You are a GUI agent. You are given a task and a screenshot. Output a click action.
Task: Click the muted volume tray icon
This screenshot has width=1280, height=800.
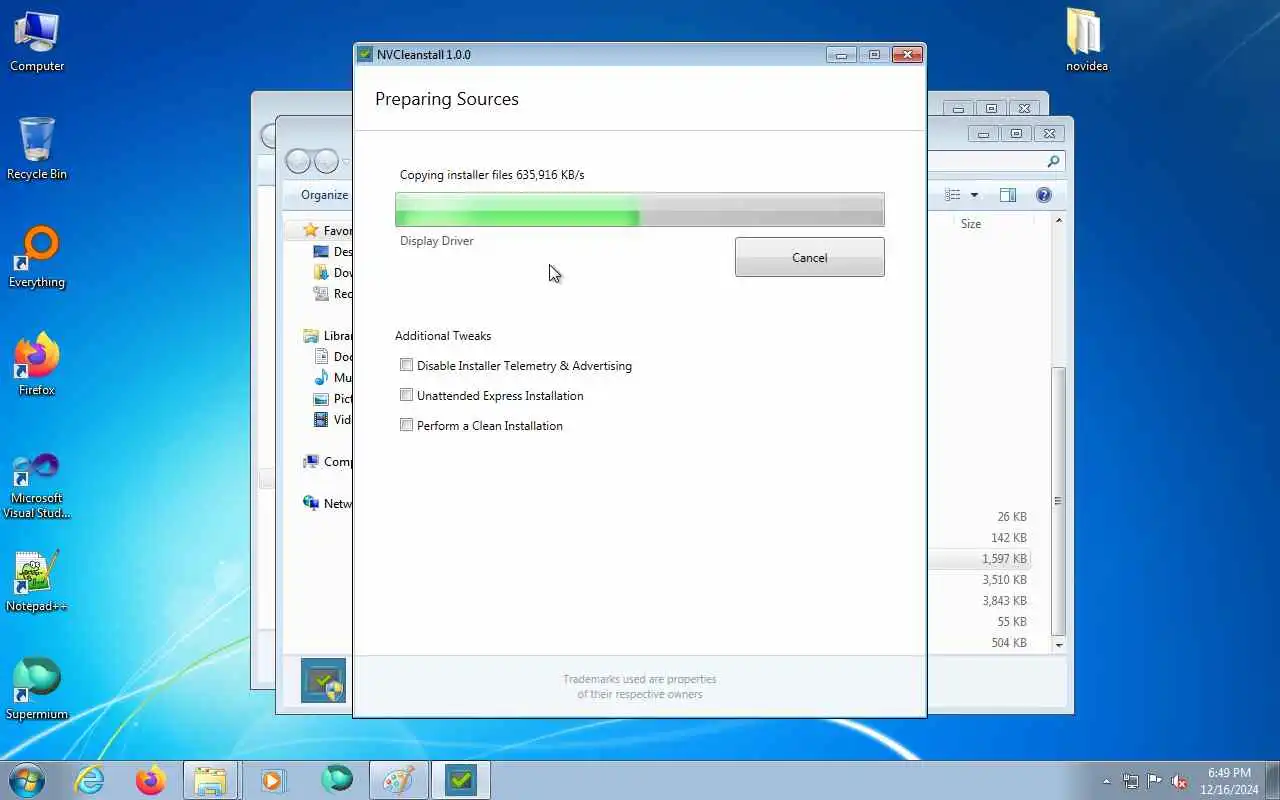tap(1180, 781)
